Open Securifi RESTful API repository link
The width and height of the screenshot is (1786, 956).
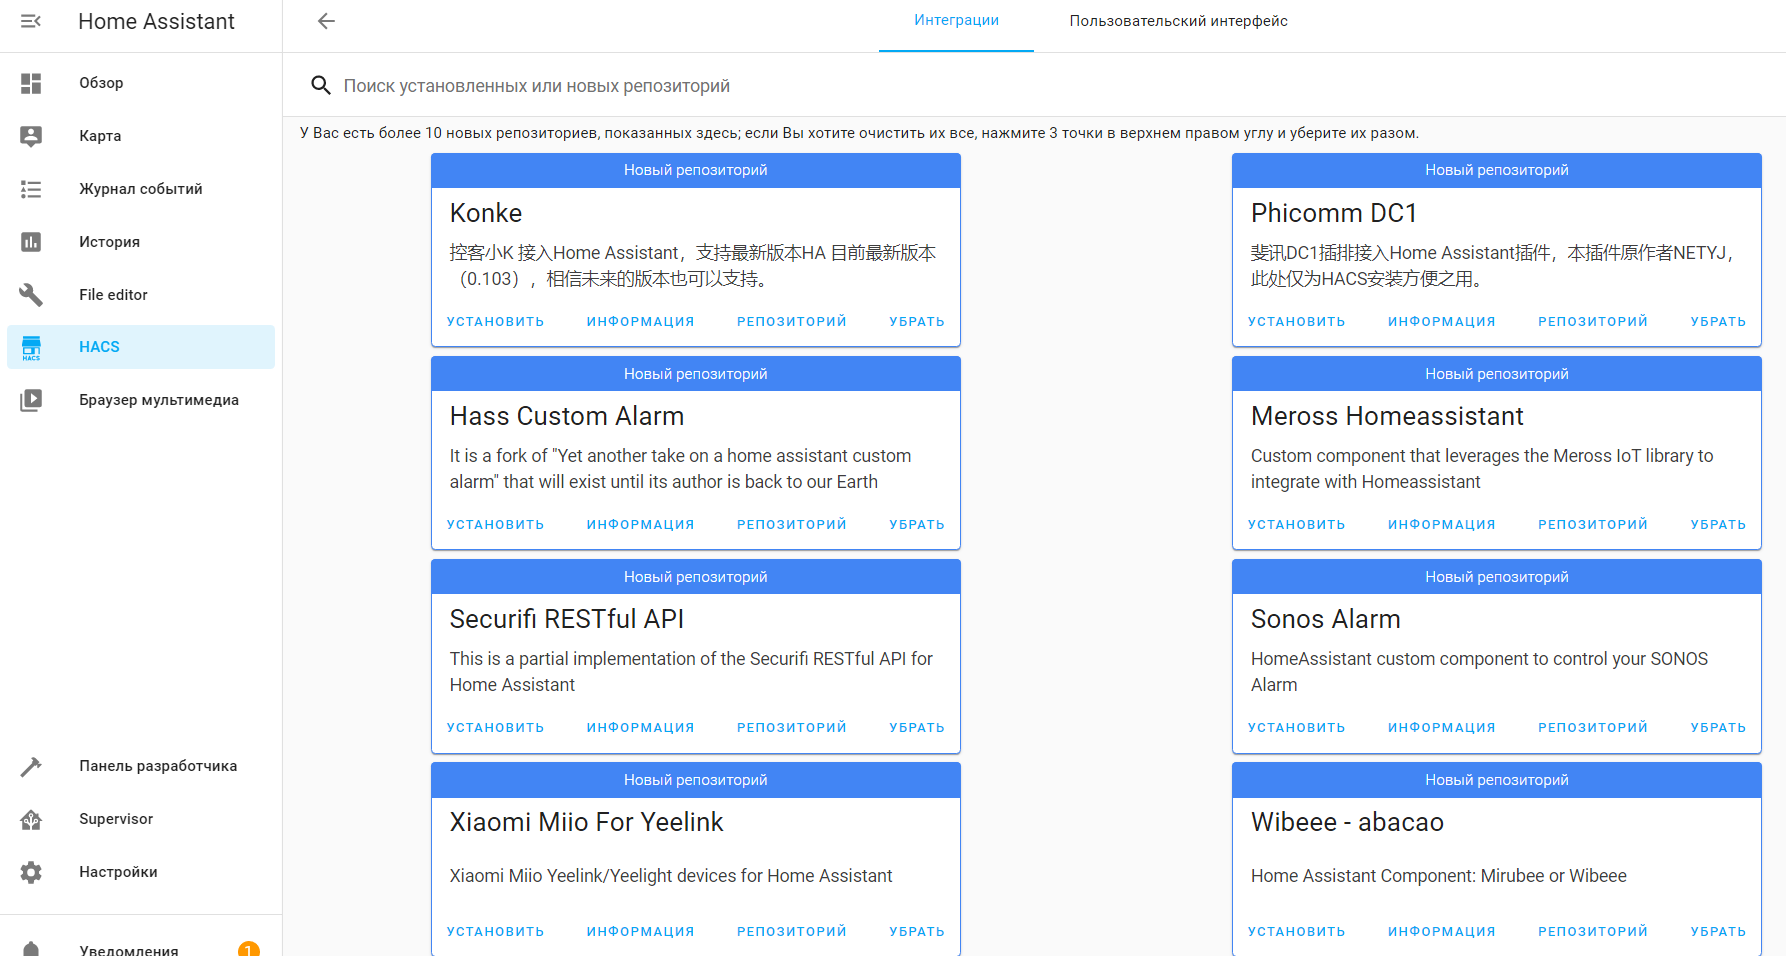click(x=791, y=728)
